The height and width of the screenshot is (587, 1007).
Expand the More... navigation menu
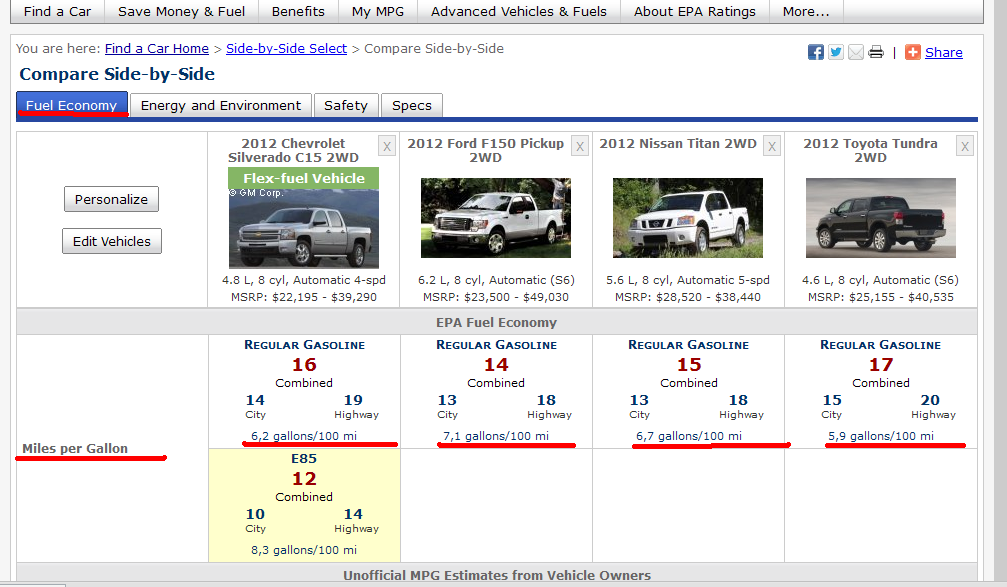point(806,11)
